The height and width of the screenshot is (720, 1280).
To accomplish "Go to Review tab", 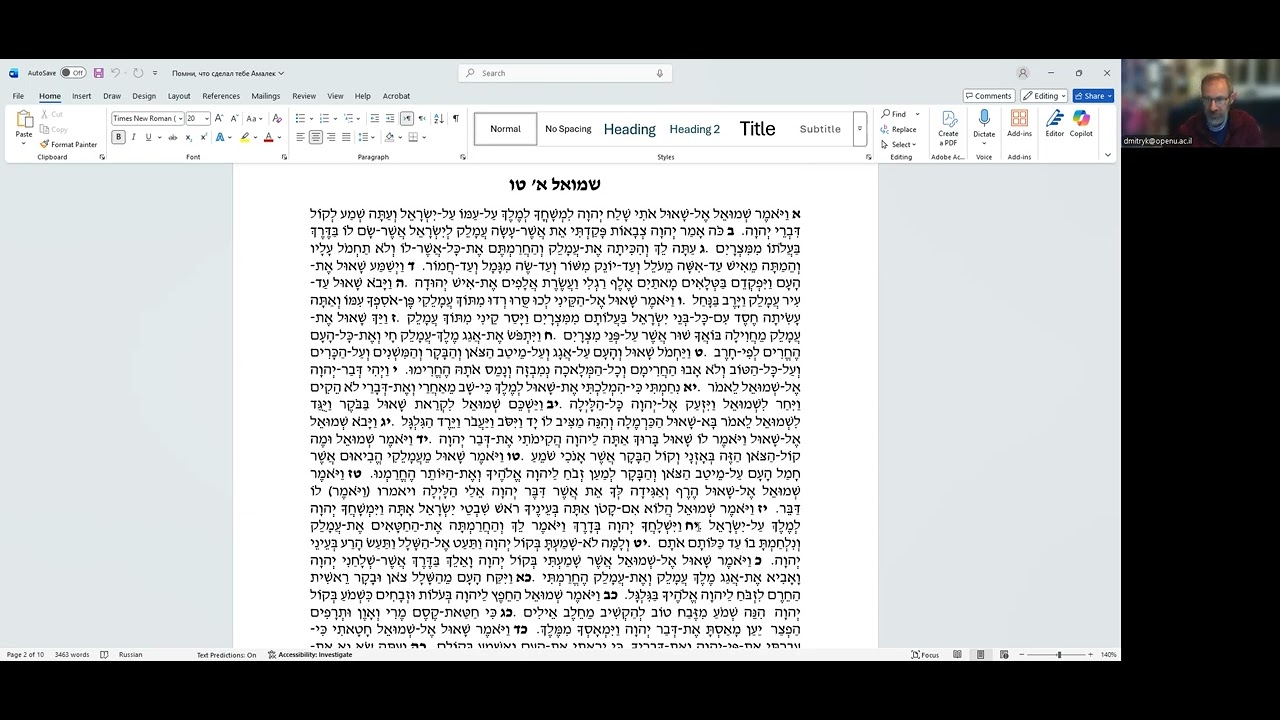I will 304,96.
